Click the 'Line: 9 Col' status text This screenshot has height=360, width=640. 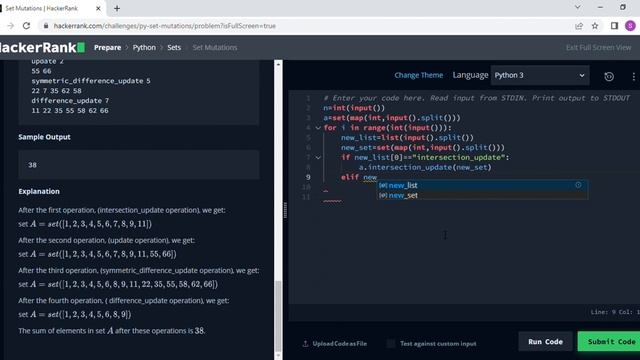pos(615,312)
